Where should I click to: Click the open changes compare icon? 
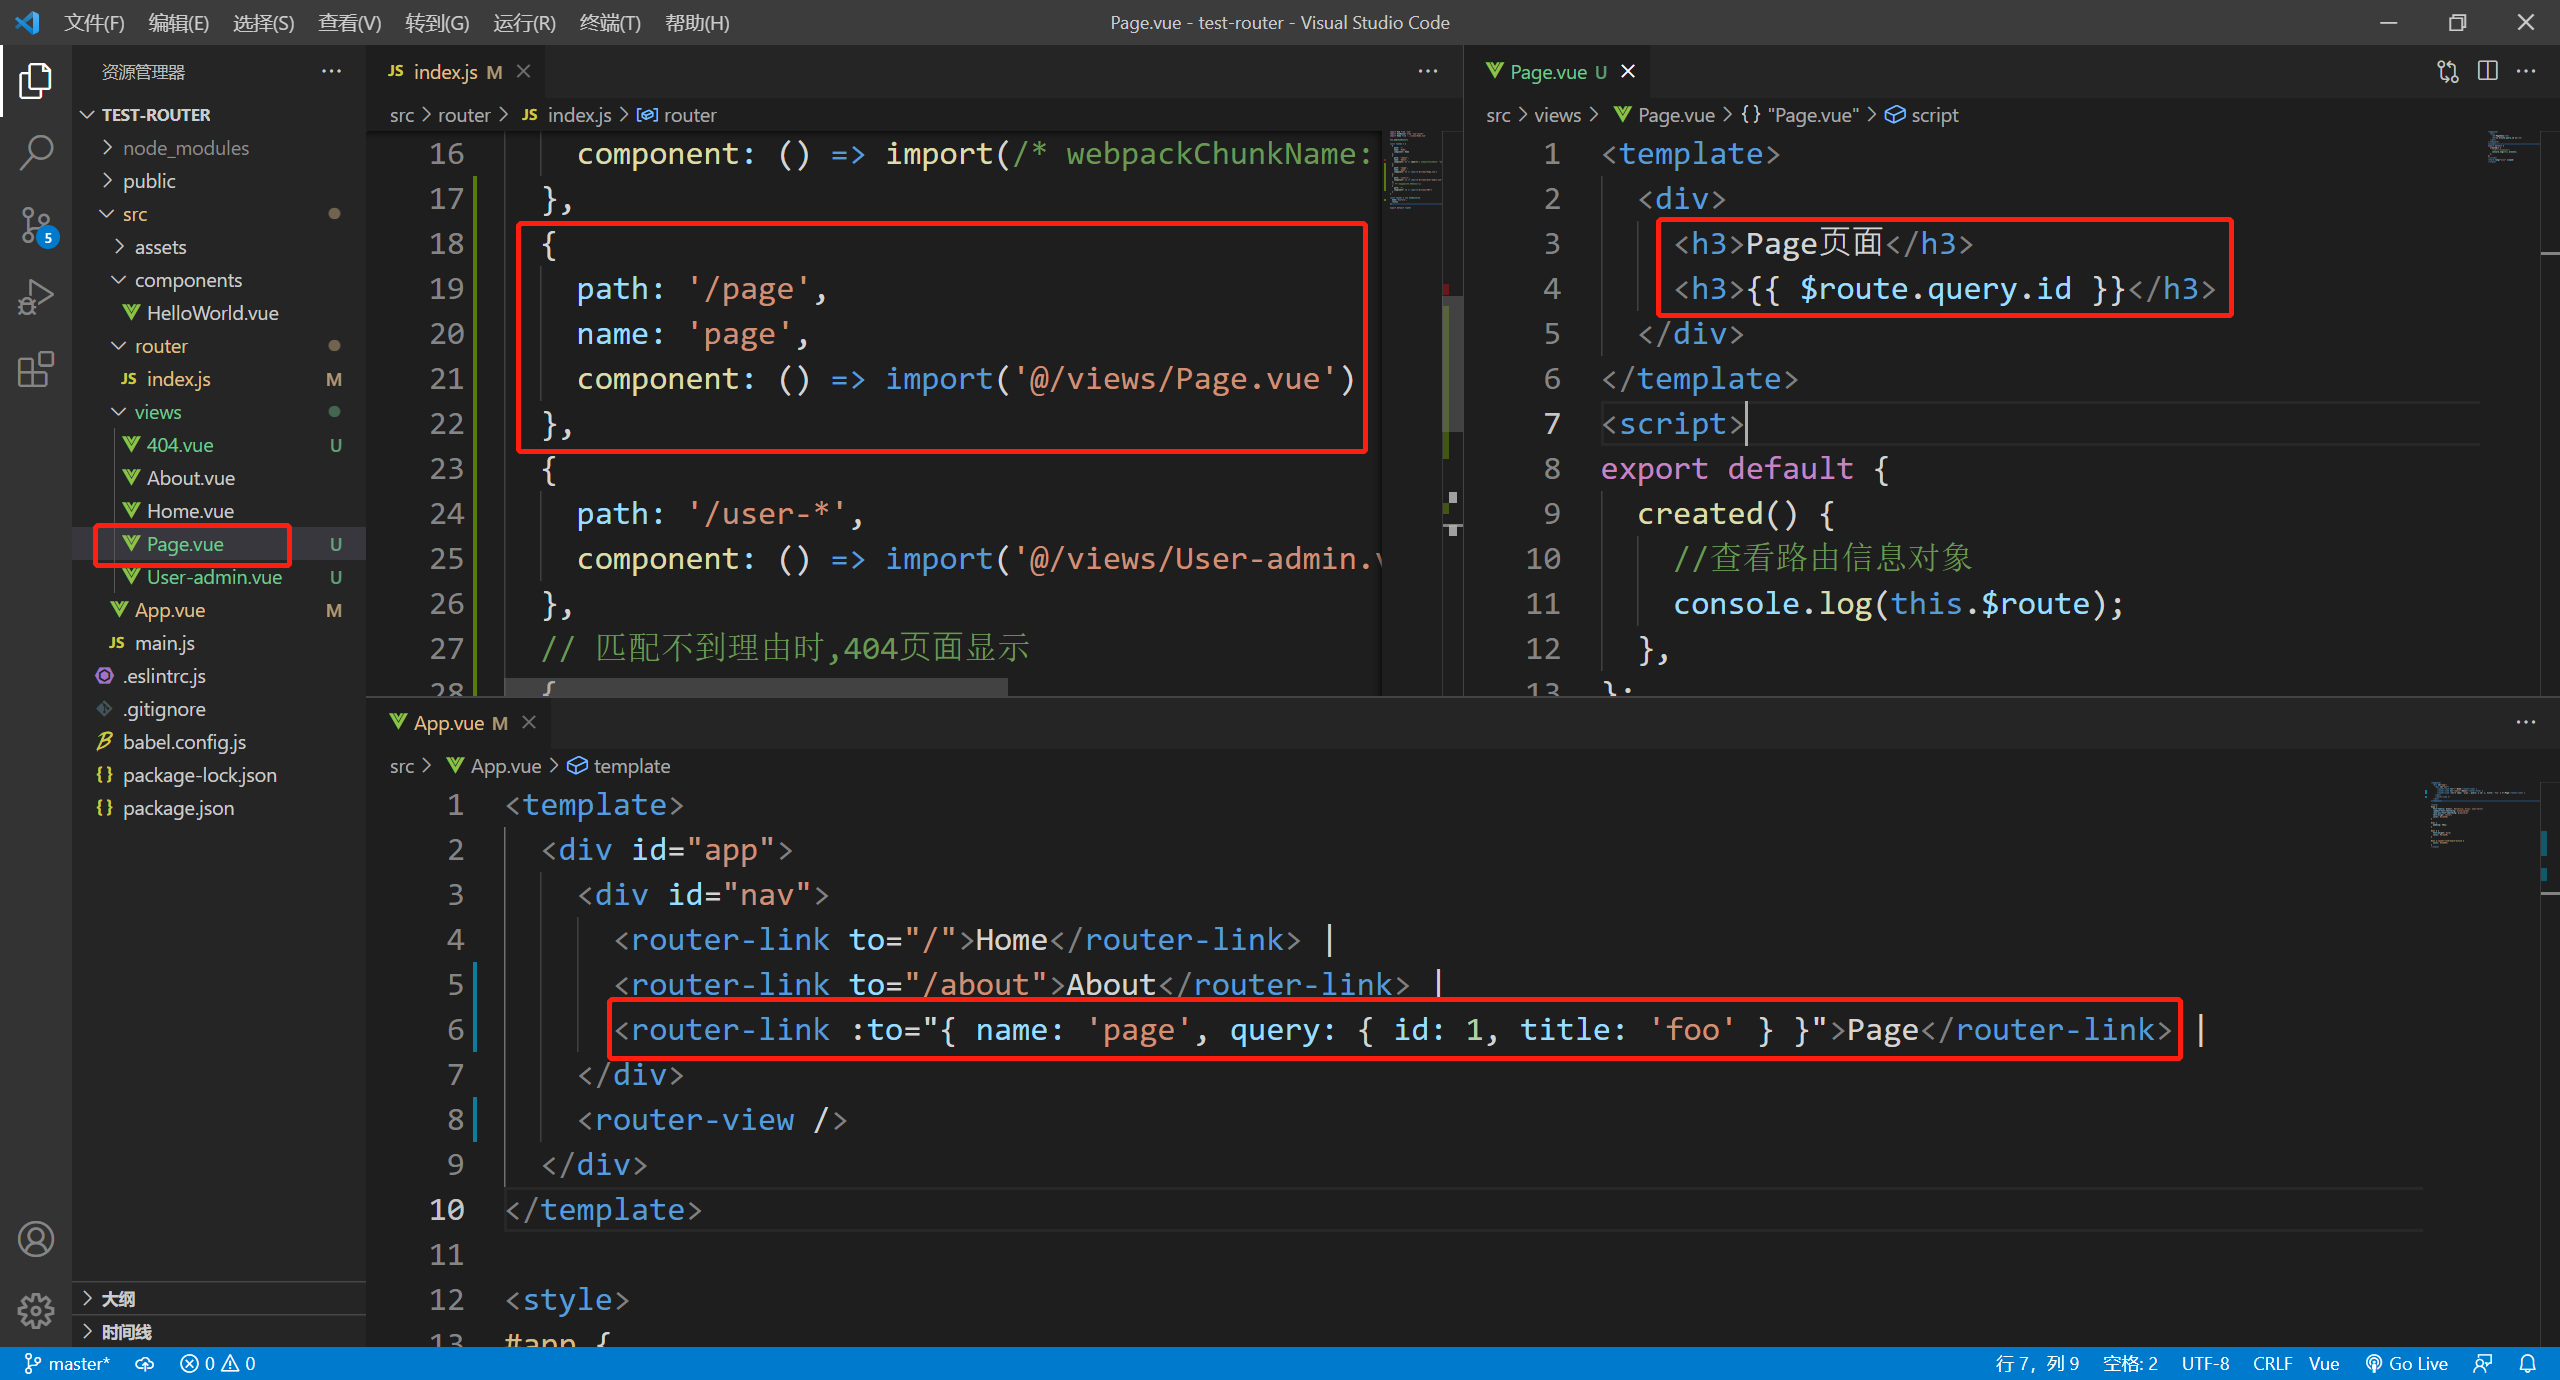[x=2447, y=71]
